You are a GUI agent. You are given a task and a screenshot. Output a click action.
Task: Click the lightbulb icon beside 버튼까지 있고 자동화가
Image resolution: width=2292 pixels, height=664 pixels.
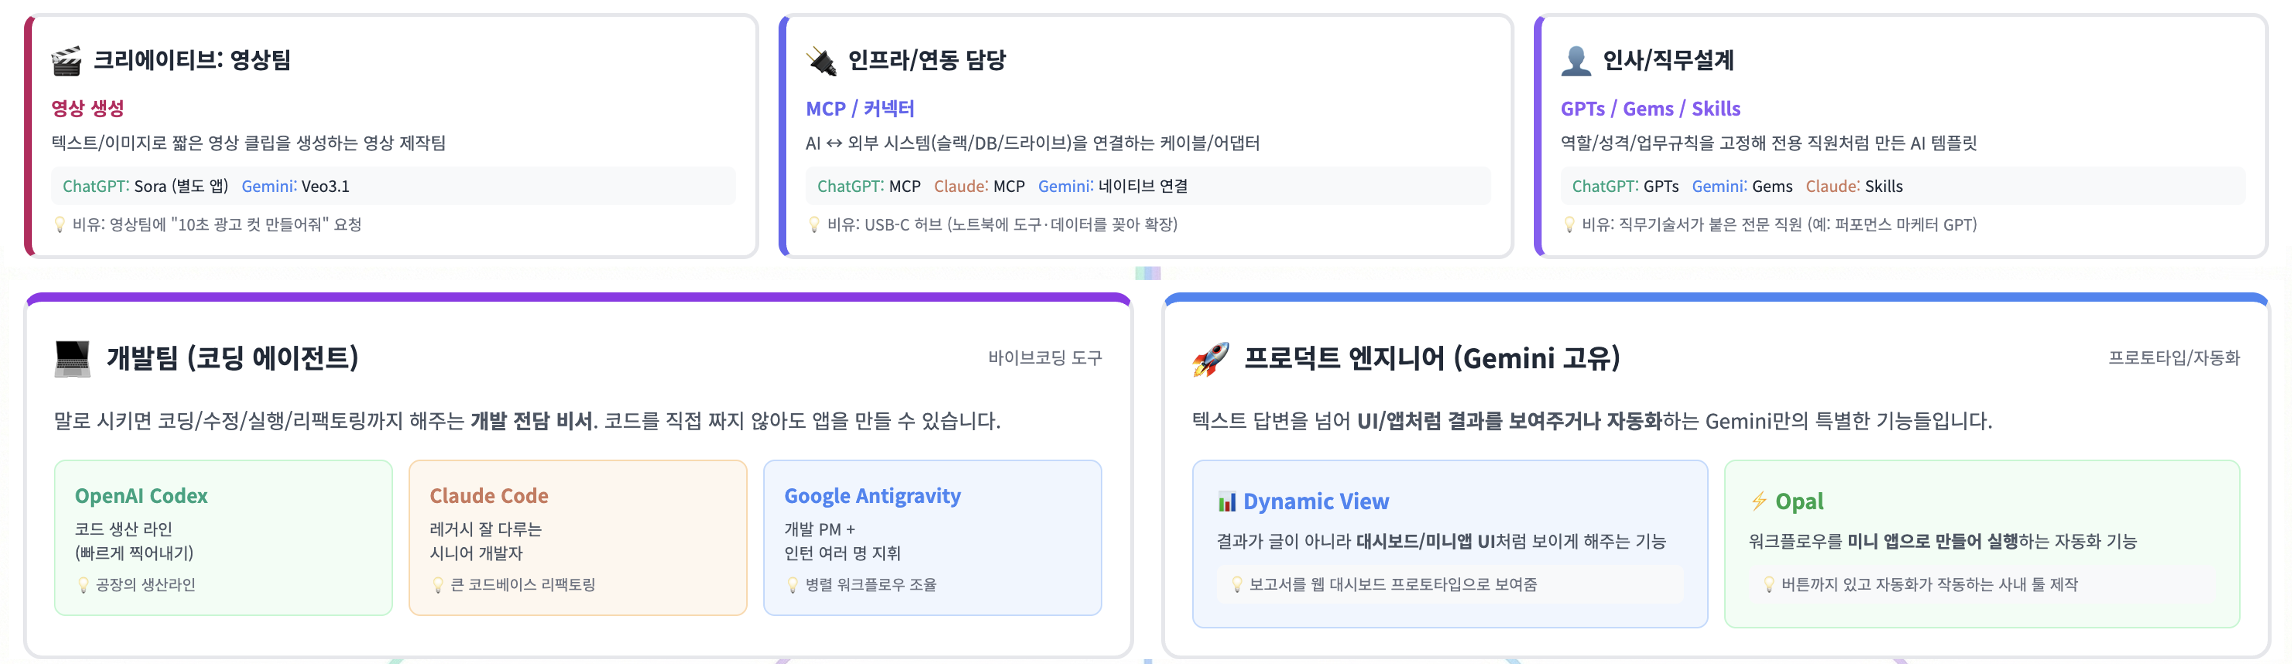1769,585
